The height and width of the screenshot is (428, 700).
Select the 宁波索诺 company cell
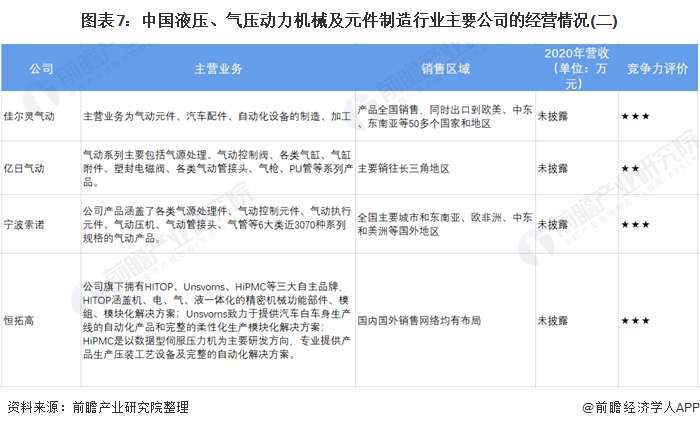[x=26, y=225]
